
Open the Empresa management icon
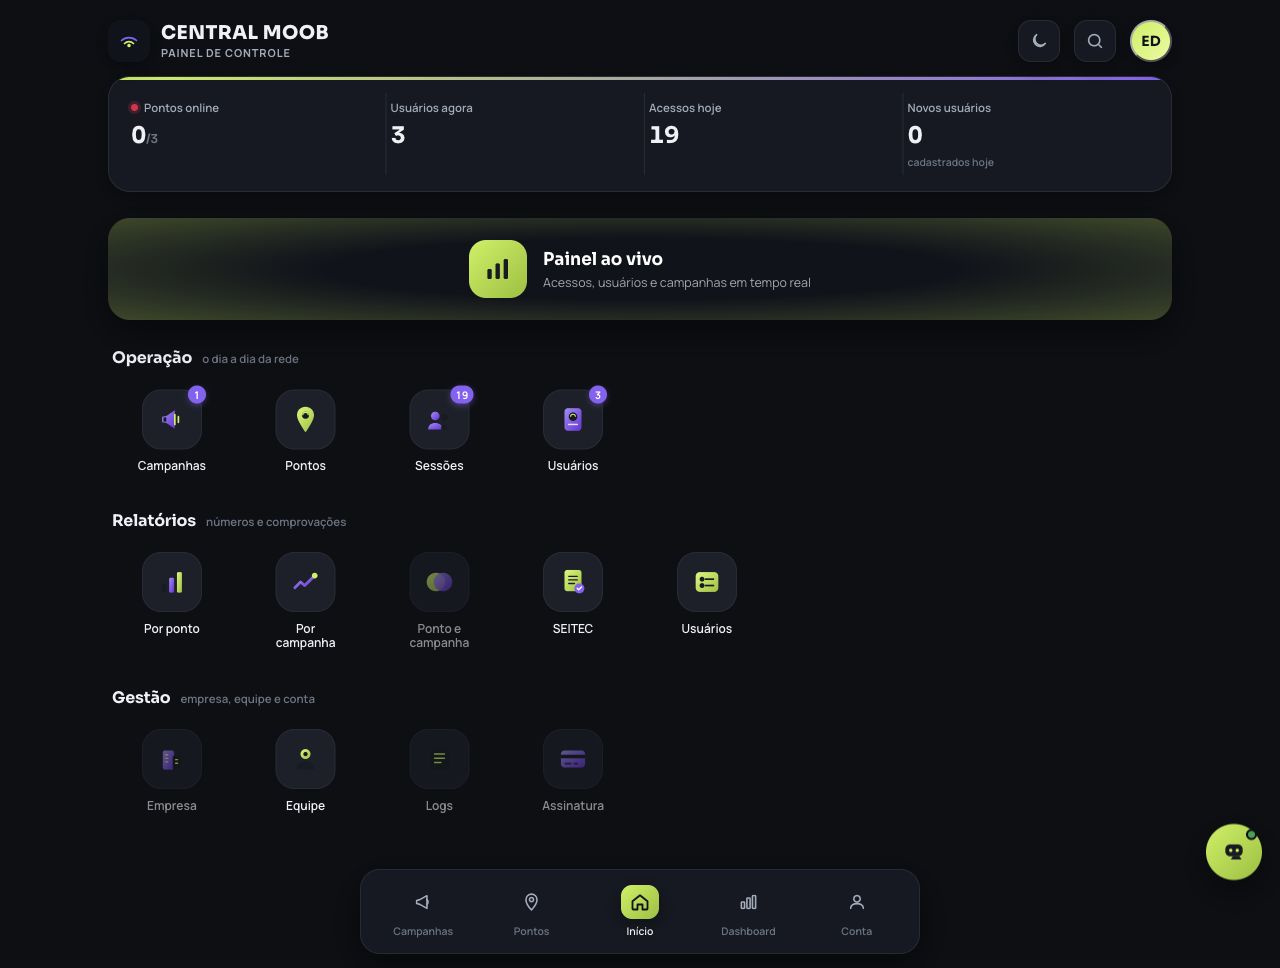point(172,759)
